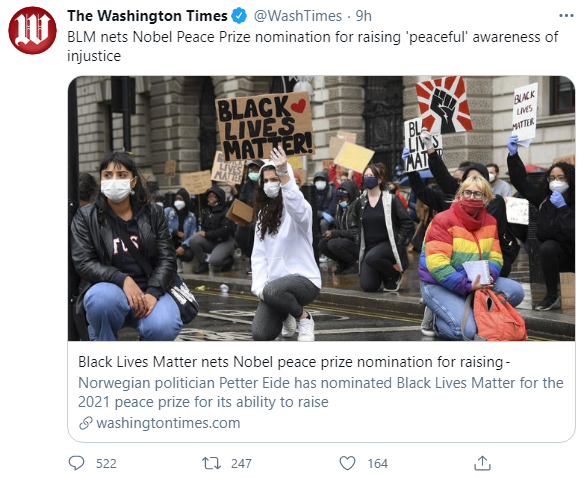
Task: Click The Washington Times avatar logo
Action: click(x=33, y=30)
